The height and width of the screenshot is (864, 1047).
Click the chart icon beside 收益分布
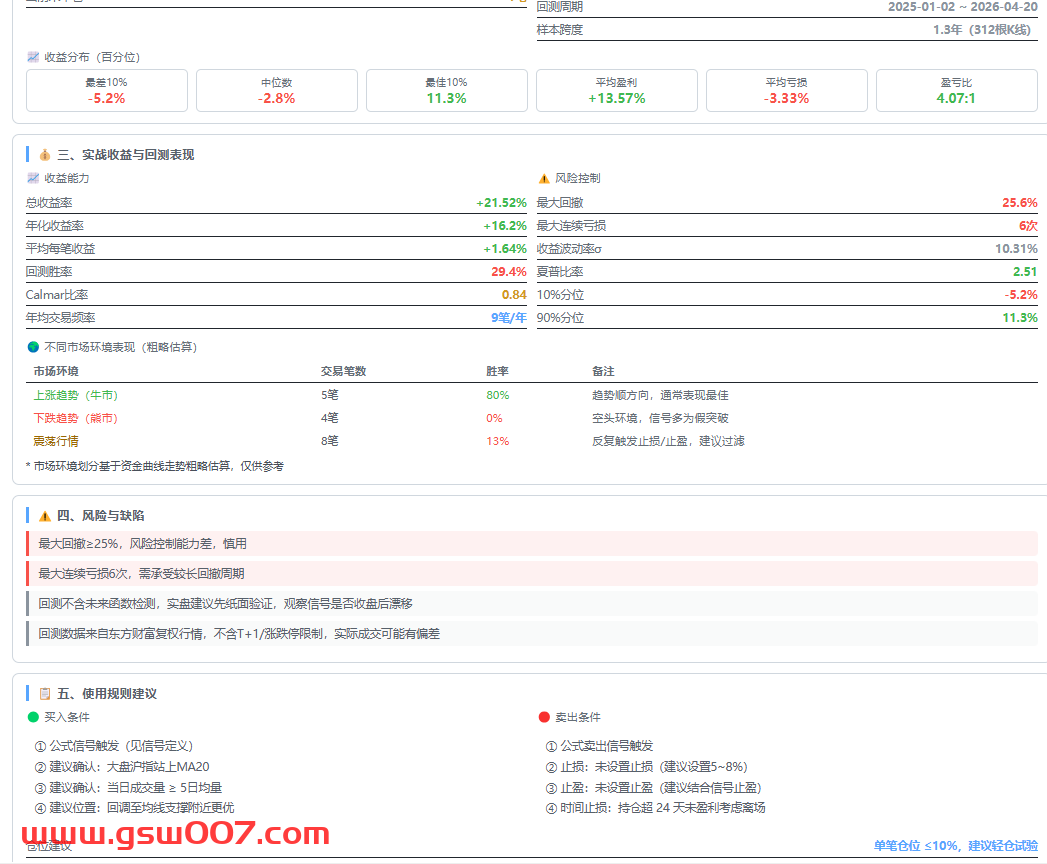click(x=33, y=57)
